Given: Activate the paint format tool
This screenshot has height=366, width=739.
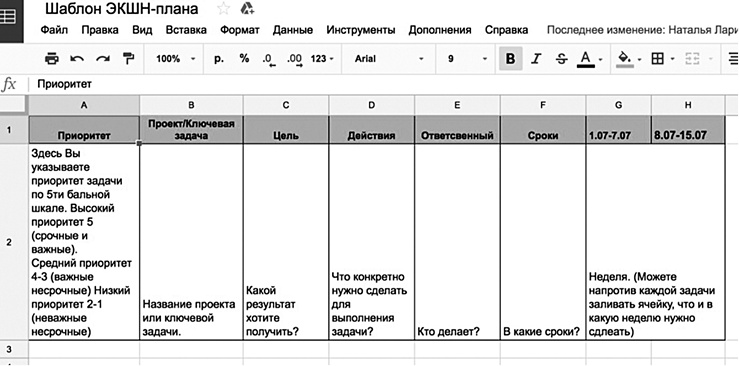Looking at the screenshot, I should click(x=128, y=58).
